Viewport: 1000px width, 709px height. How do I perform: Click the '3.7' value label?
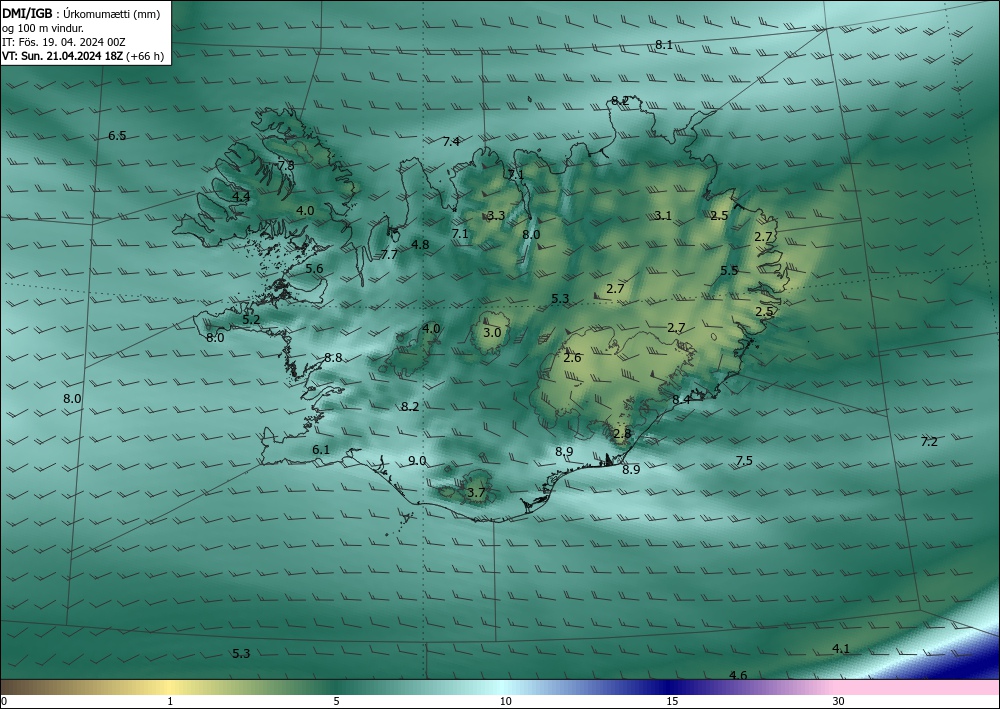pyautogui.click(x=476, y=493)
